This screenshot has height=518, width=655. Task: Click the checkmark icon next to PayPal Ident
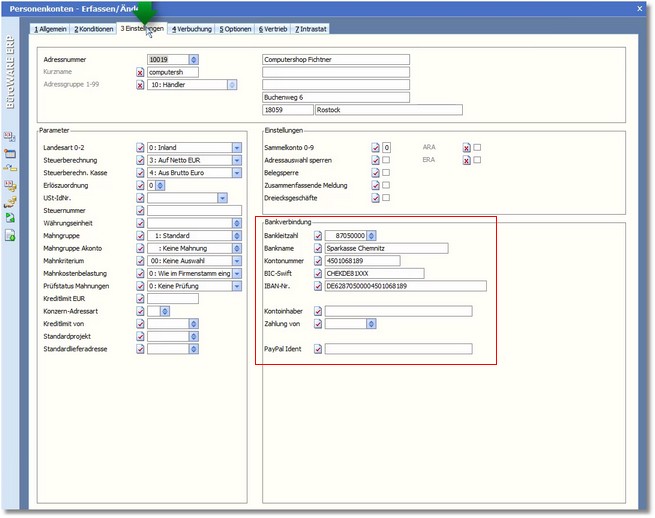pos(318,349)
